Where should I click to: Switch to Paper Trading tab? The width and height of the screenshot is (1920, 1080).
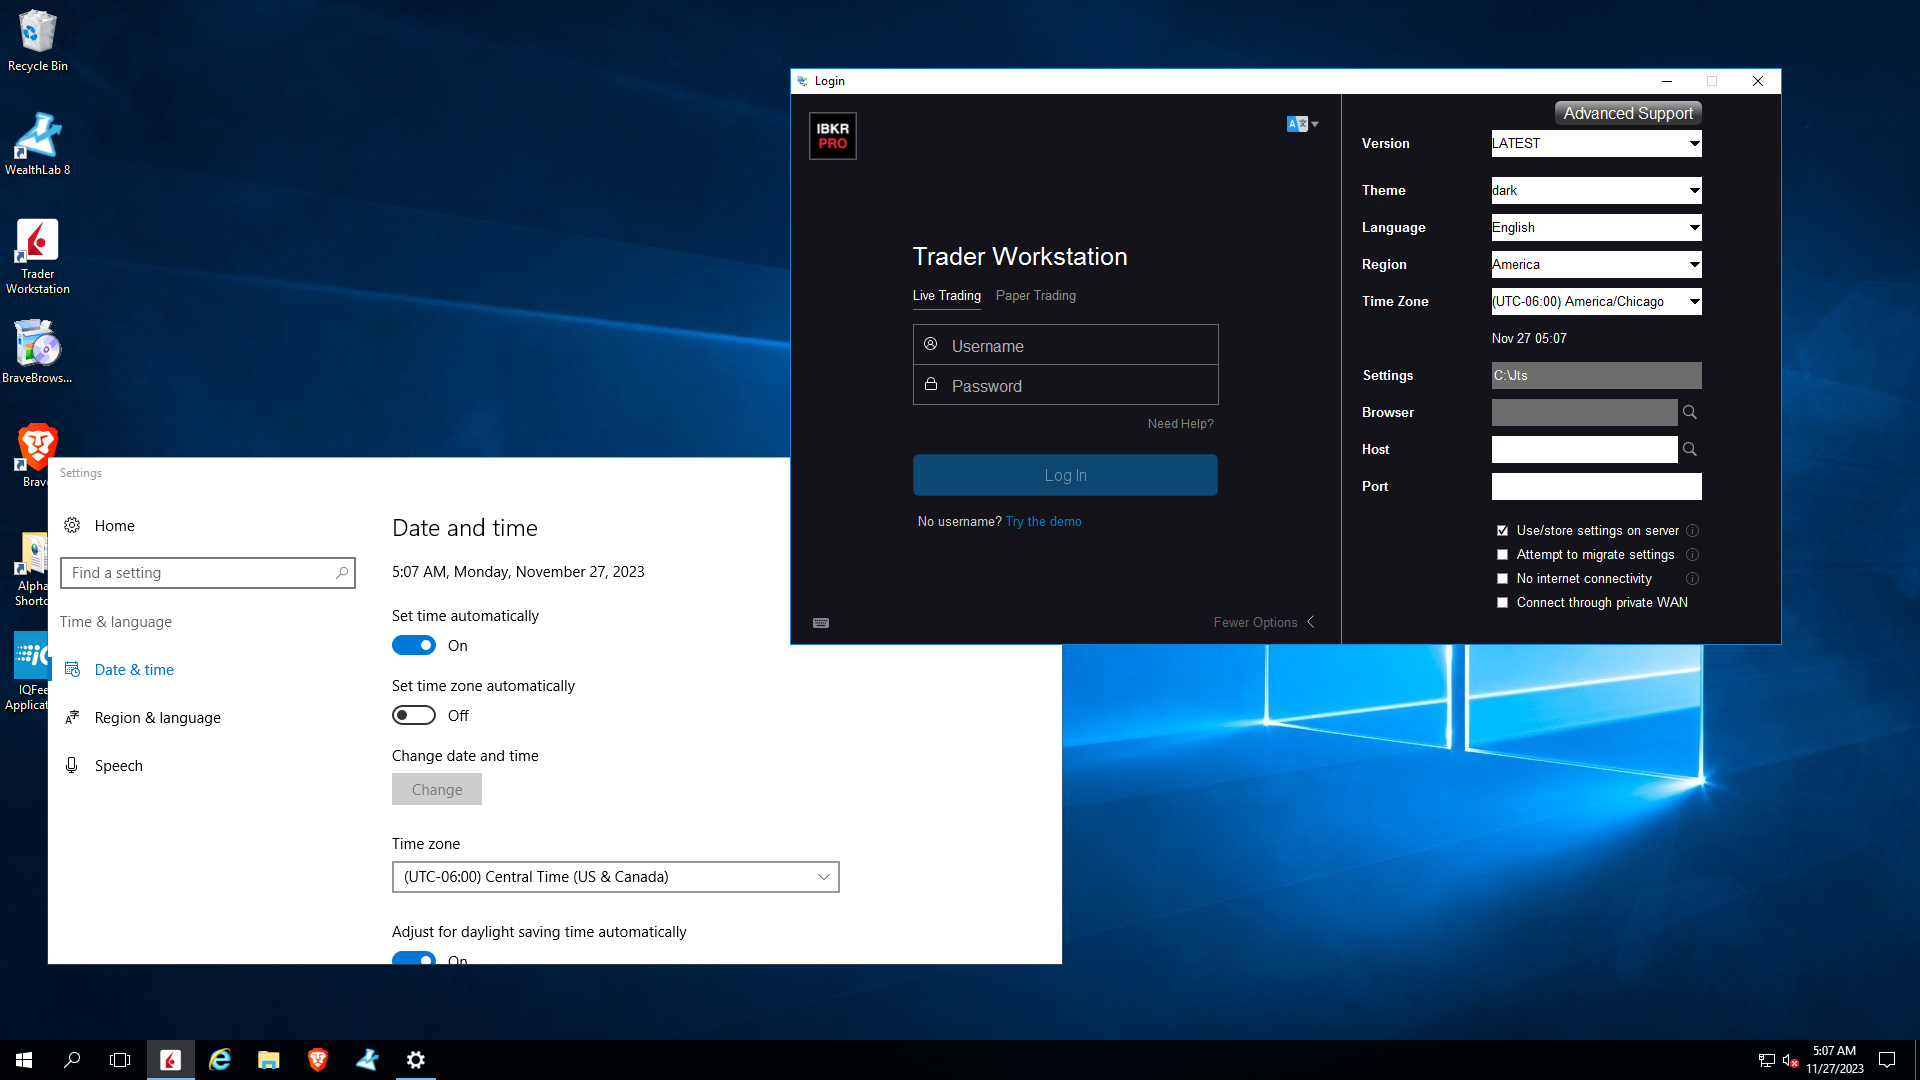1036,296
